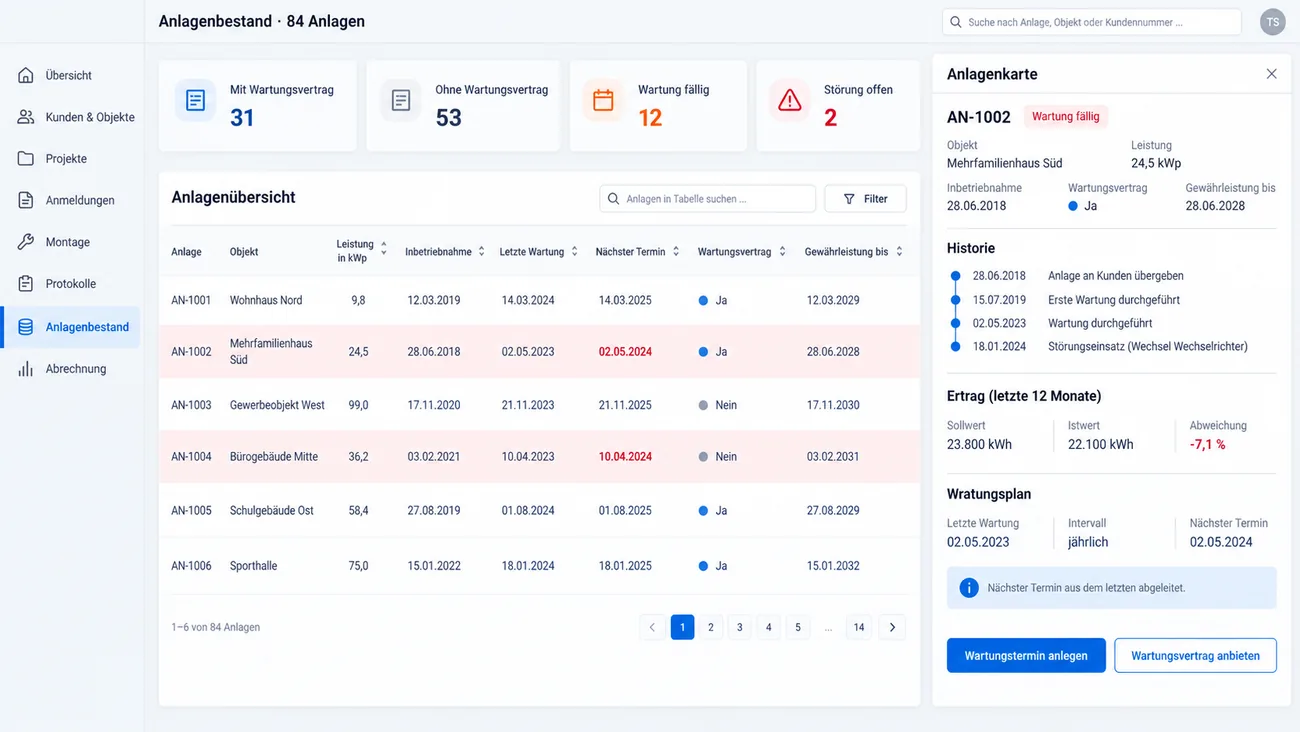This screenshot has height=732, width=1300.
Task: Sort by Inbetriebnahme column
Action: pos(482,252)
